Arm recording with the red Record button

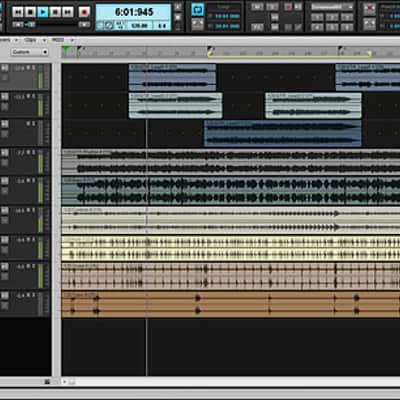(84, 12)
